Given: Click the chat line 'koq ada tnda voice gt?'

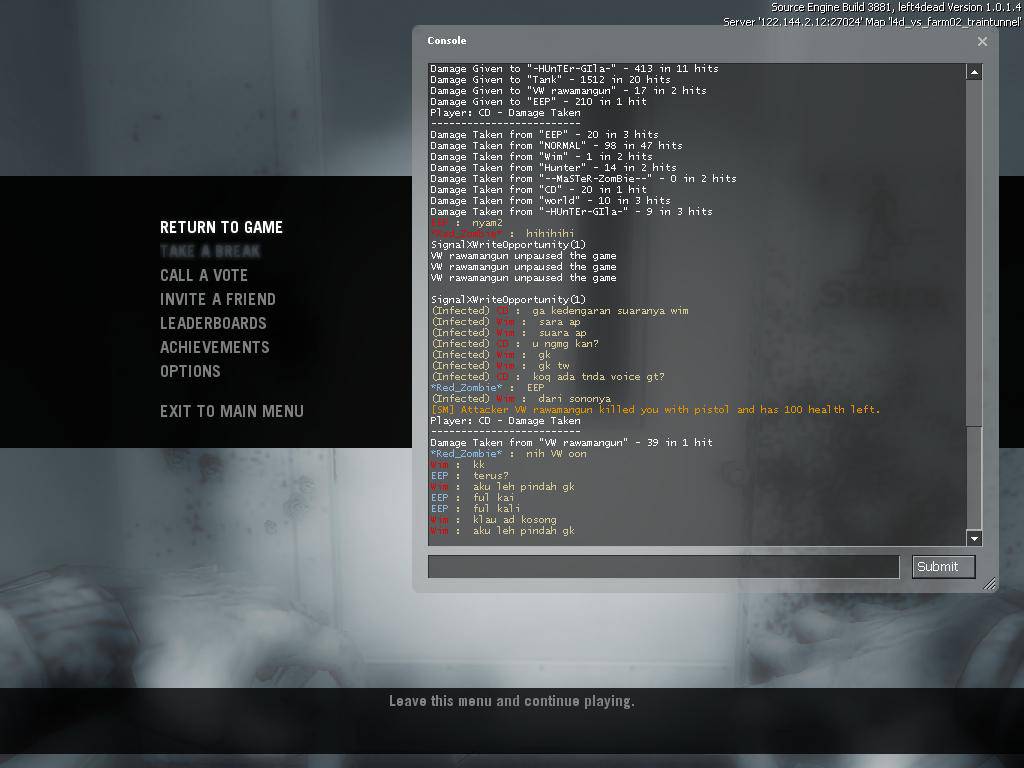Looking at the screenshot, I should (548, 377).
